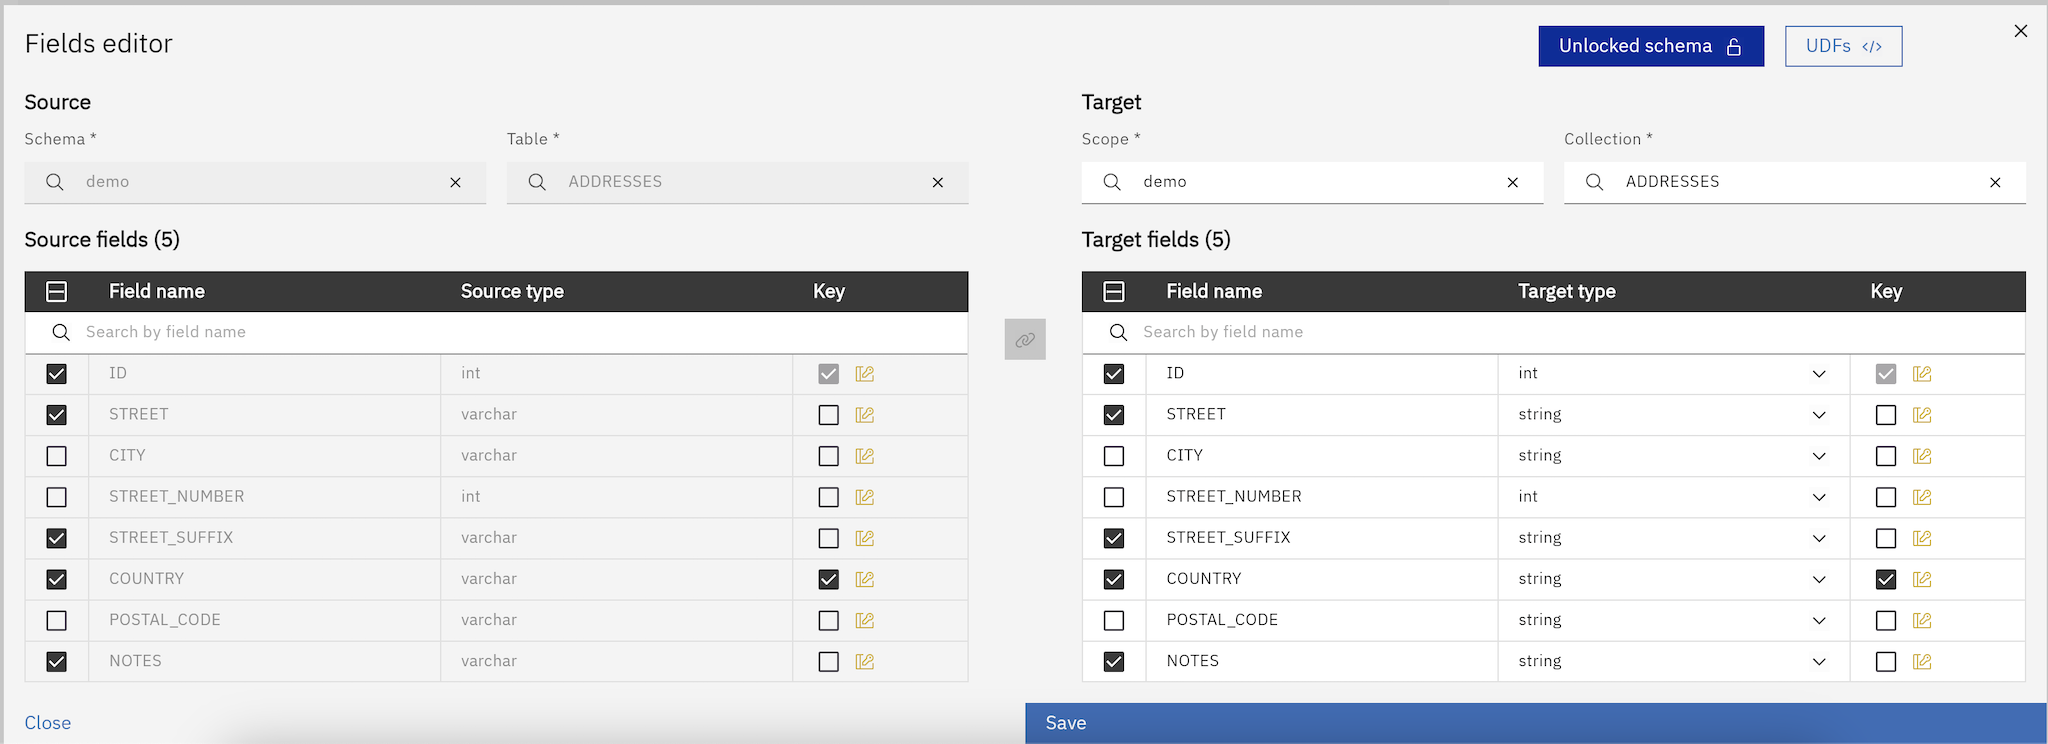
Task: Click the Unlocked schema button
Action: point(1651,46)
